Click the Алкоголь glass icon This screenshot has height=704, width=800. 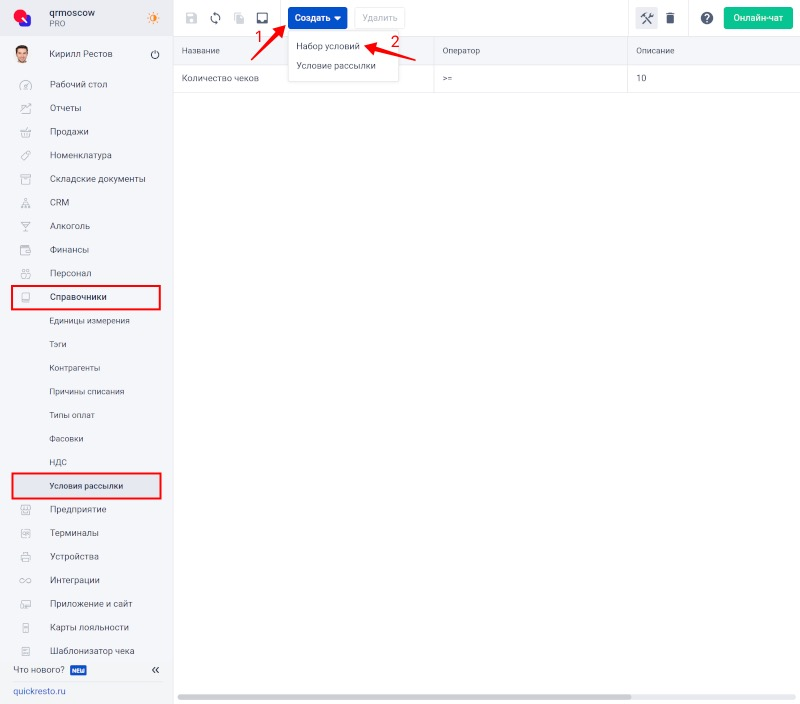click(x=26, y=227)
